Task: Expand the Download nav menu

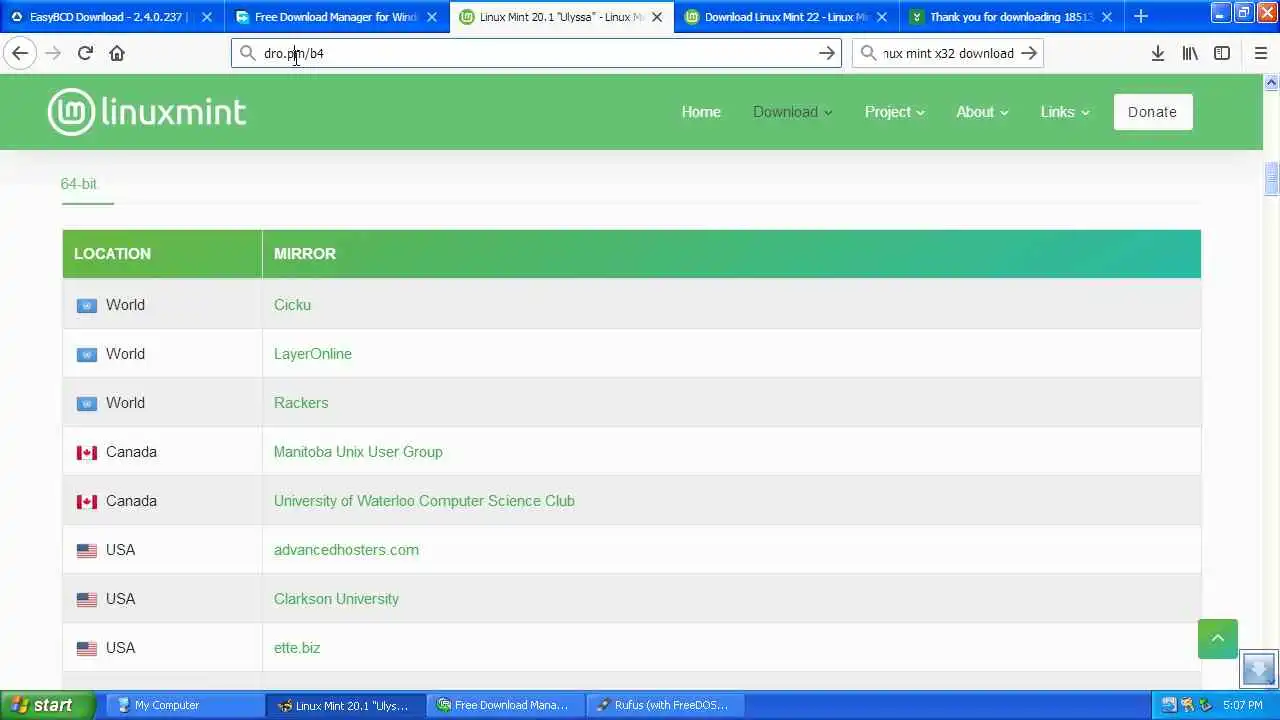Action: point(792,112)
